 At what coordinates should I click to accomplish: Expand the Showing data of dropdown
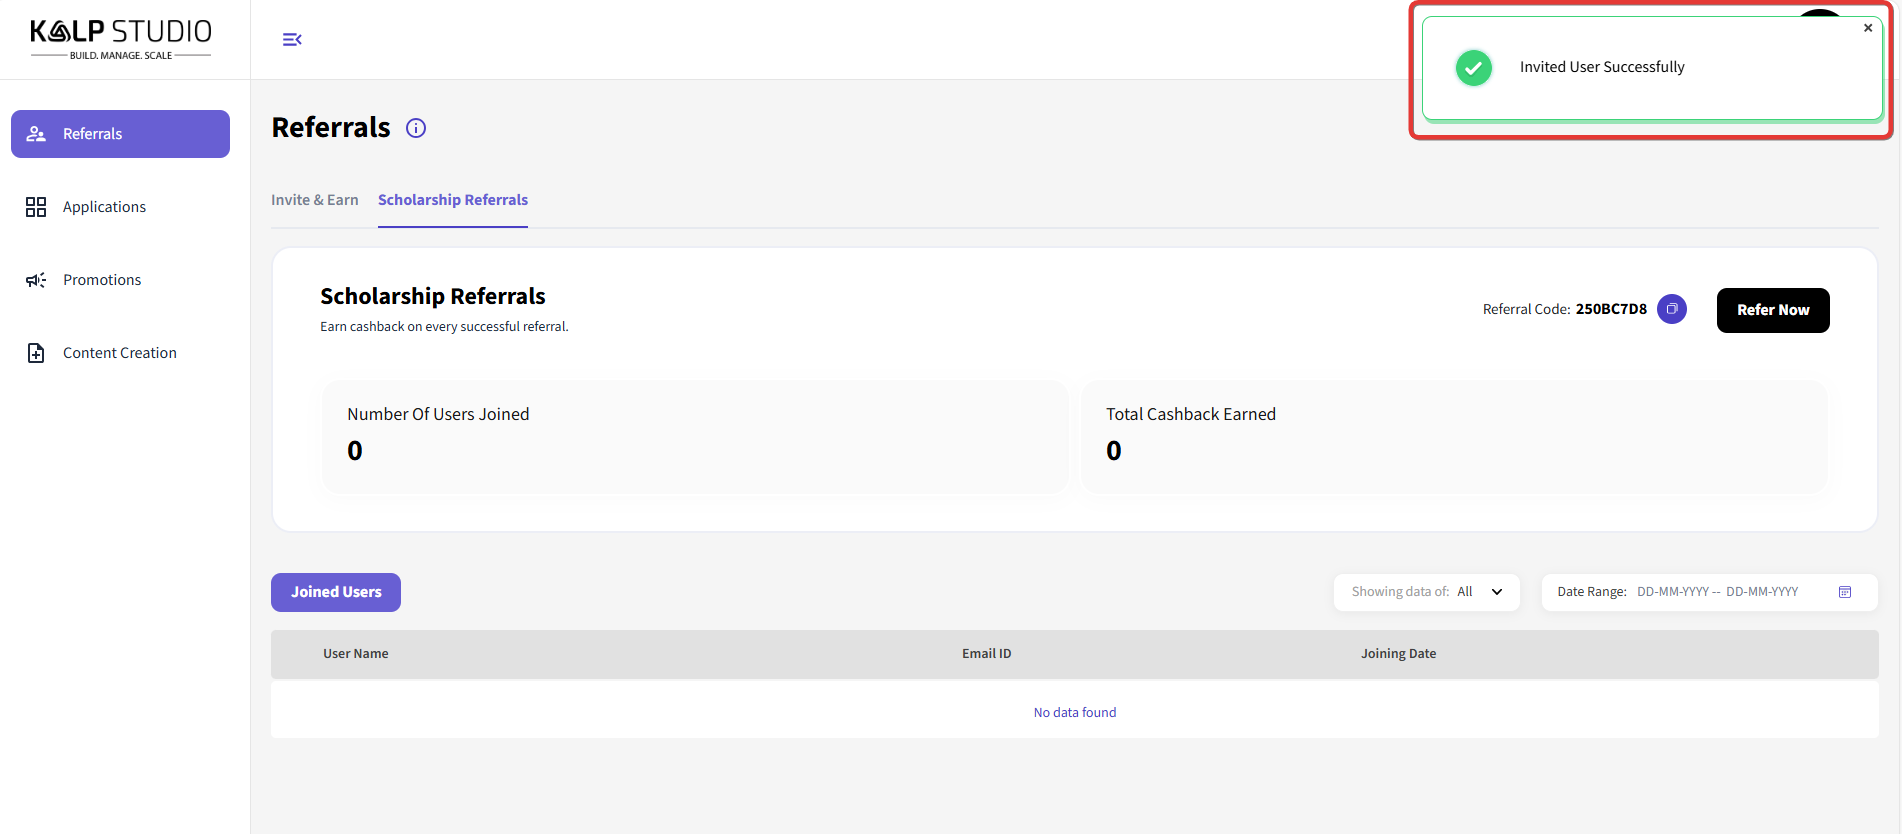(x=1425, y=592)
